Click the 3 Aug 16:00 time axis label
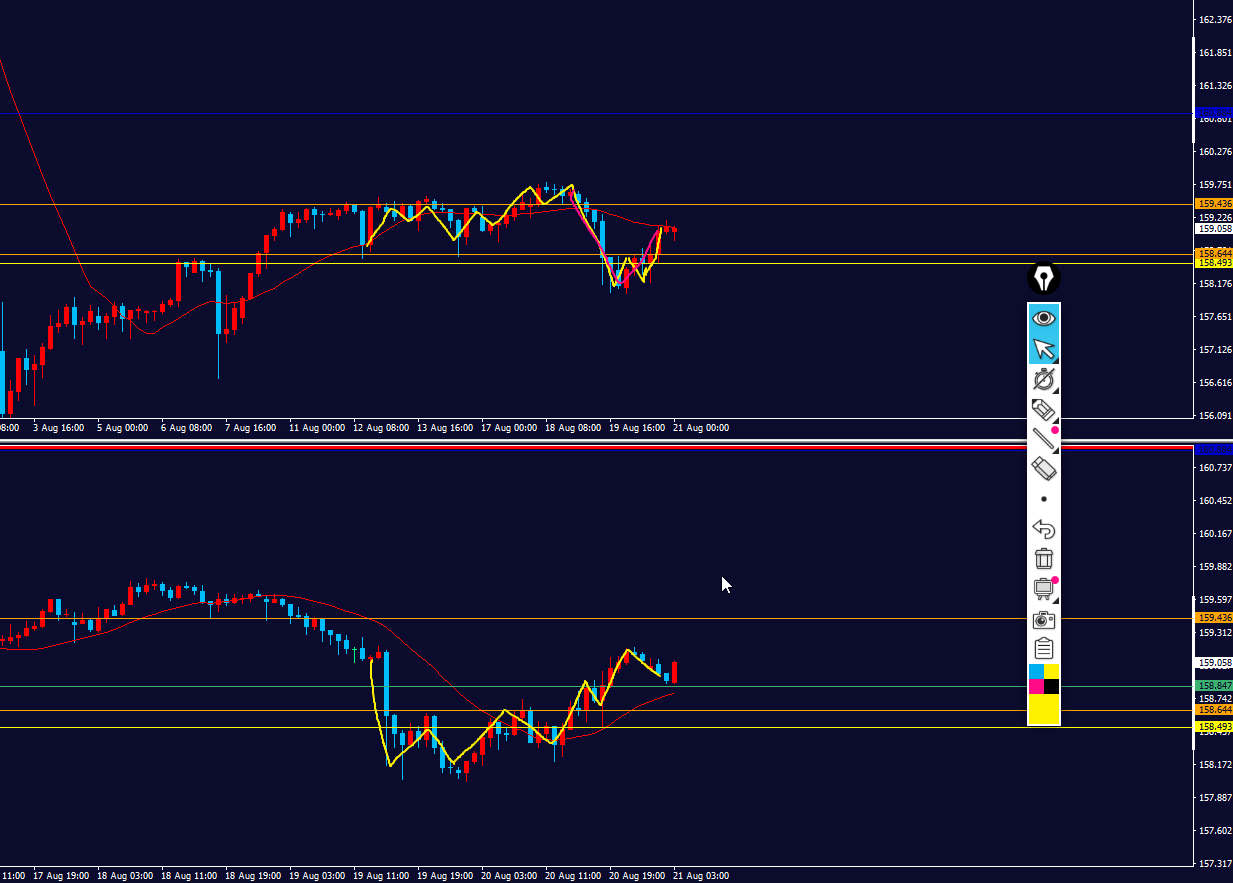This screenshot has height=883, width=1233. click(59, 428)
